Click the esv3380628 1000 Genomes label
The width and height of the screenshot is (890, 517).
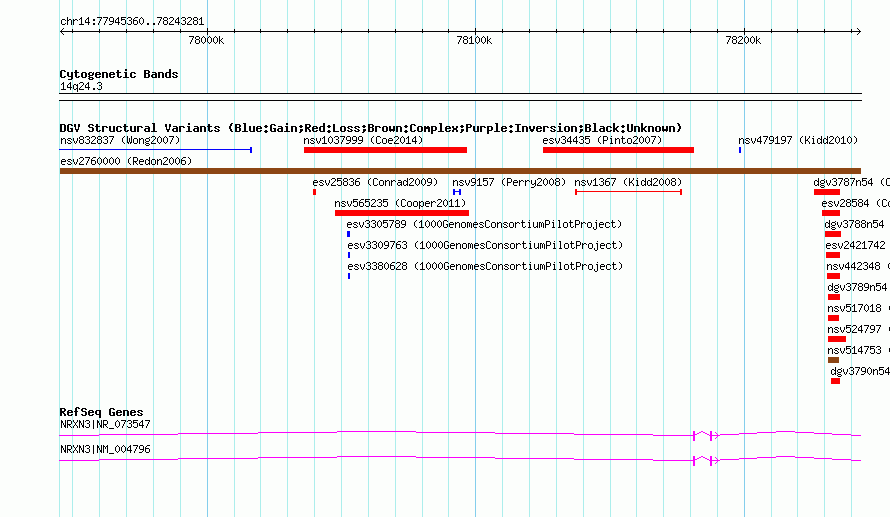(x=485, y=266)
